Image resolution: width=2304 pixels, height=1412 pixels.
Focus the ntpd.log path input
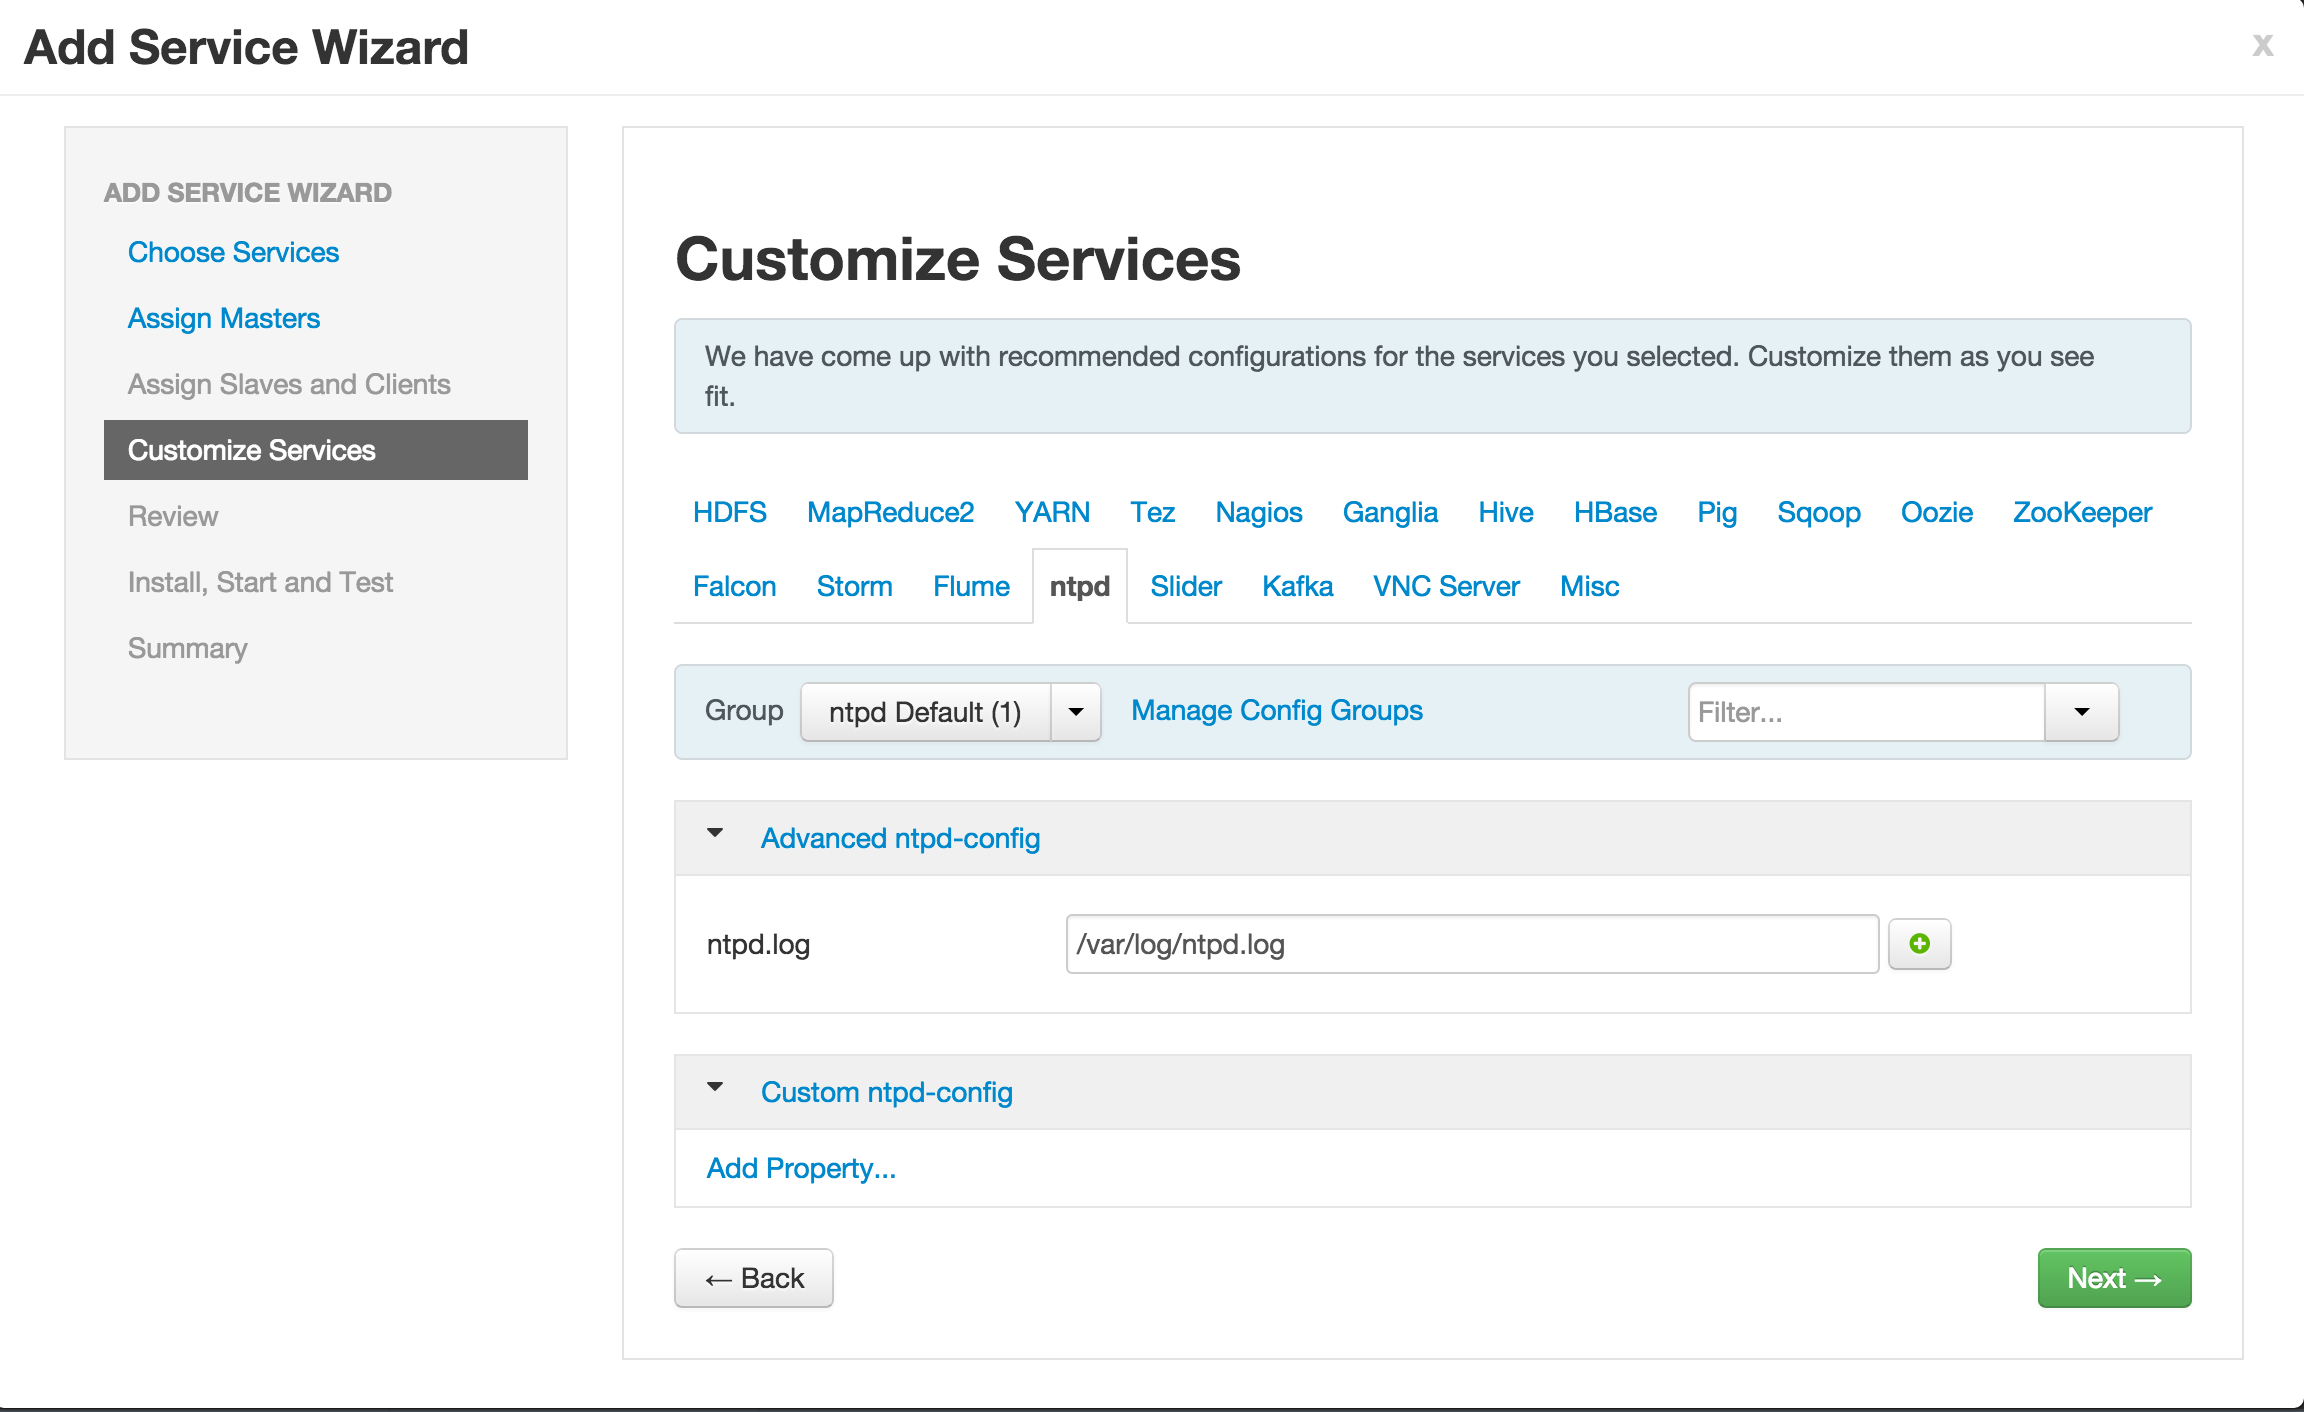tap(1472, 944)
